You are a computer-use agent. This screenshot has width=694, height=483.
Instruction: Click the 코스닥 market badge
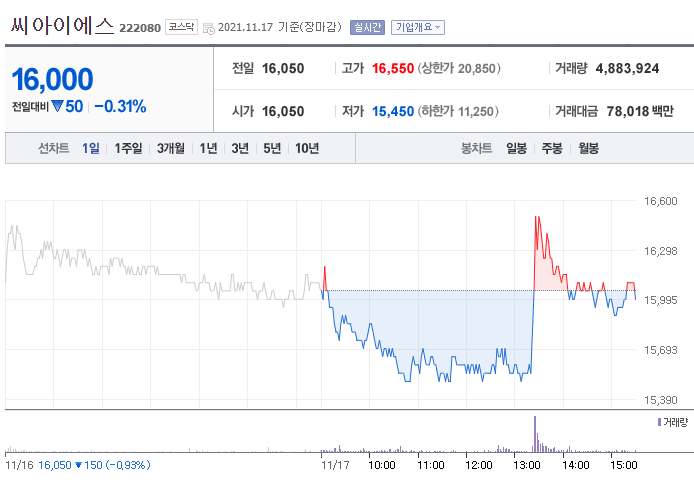(181, 27)
